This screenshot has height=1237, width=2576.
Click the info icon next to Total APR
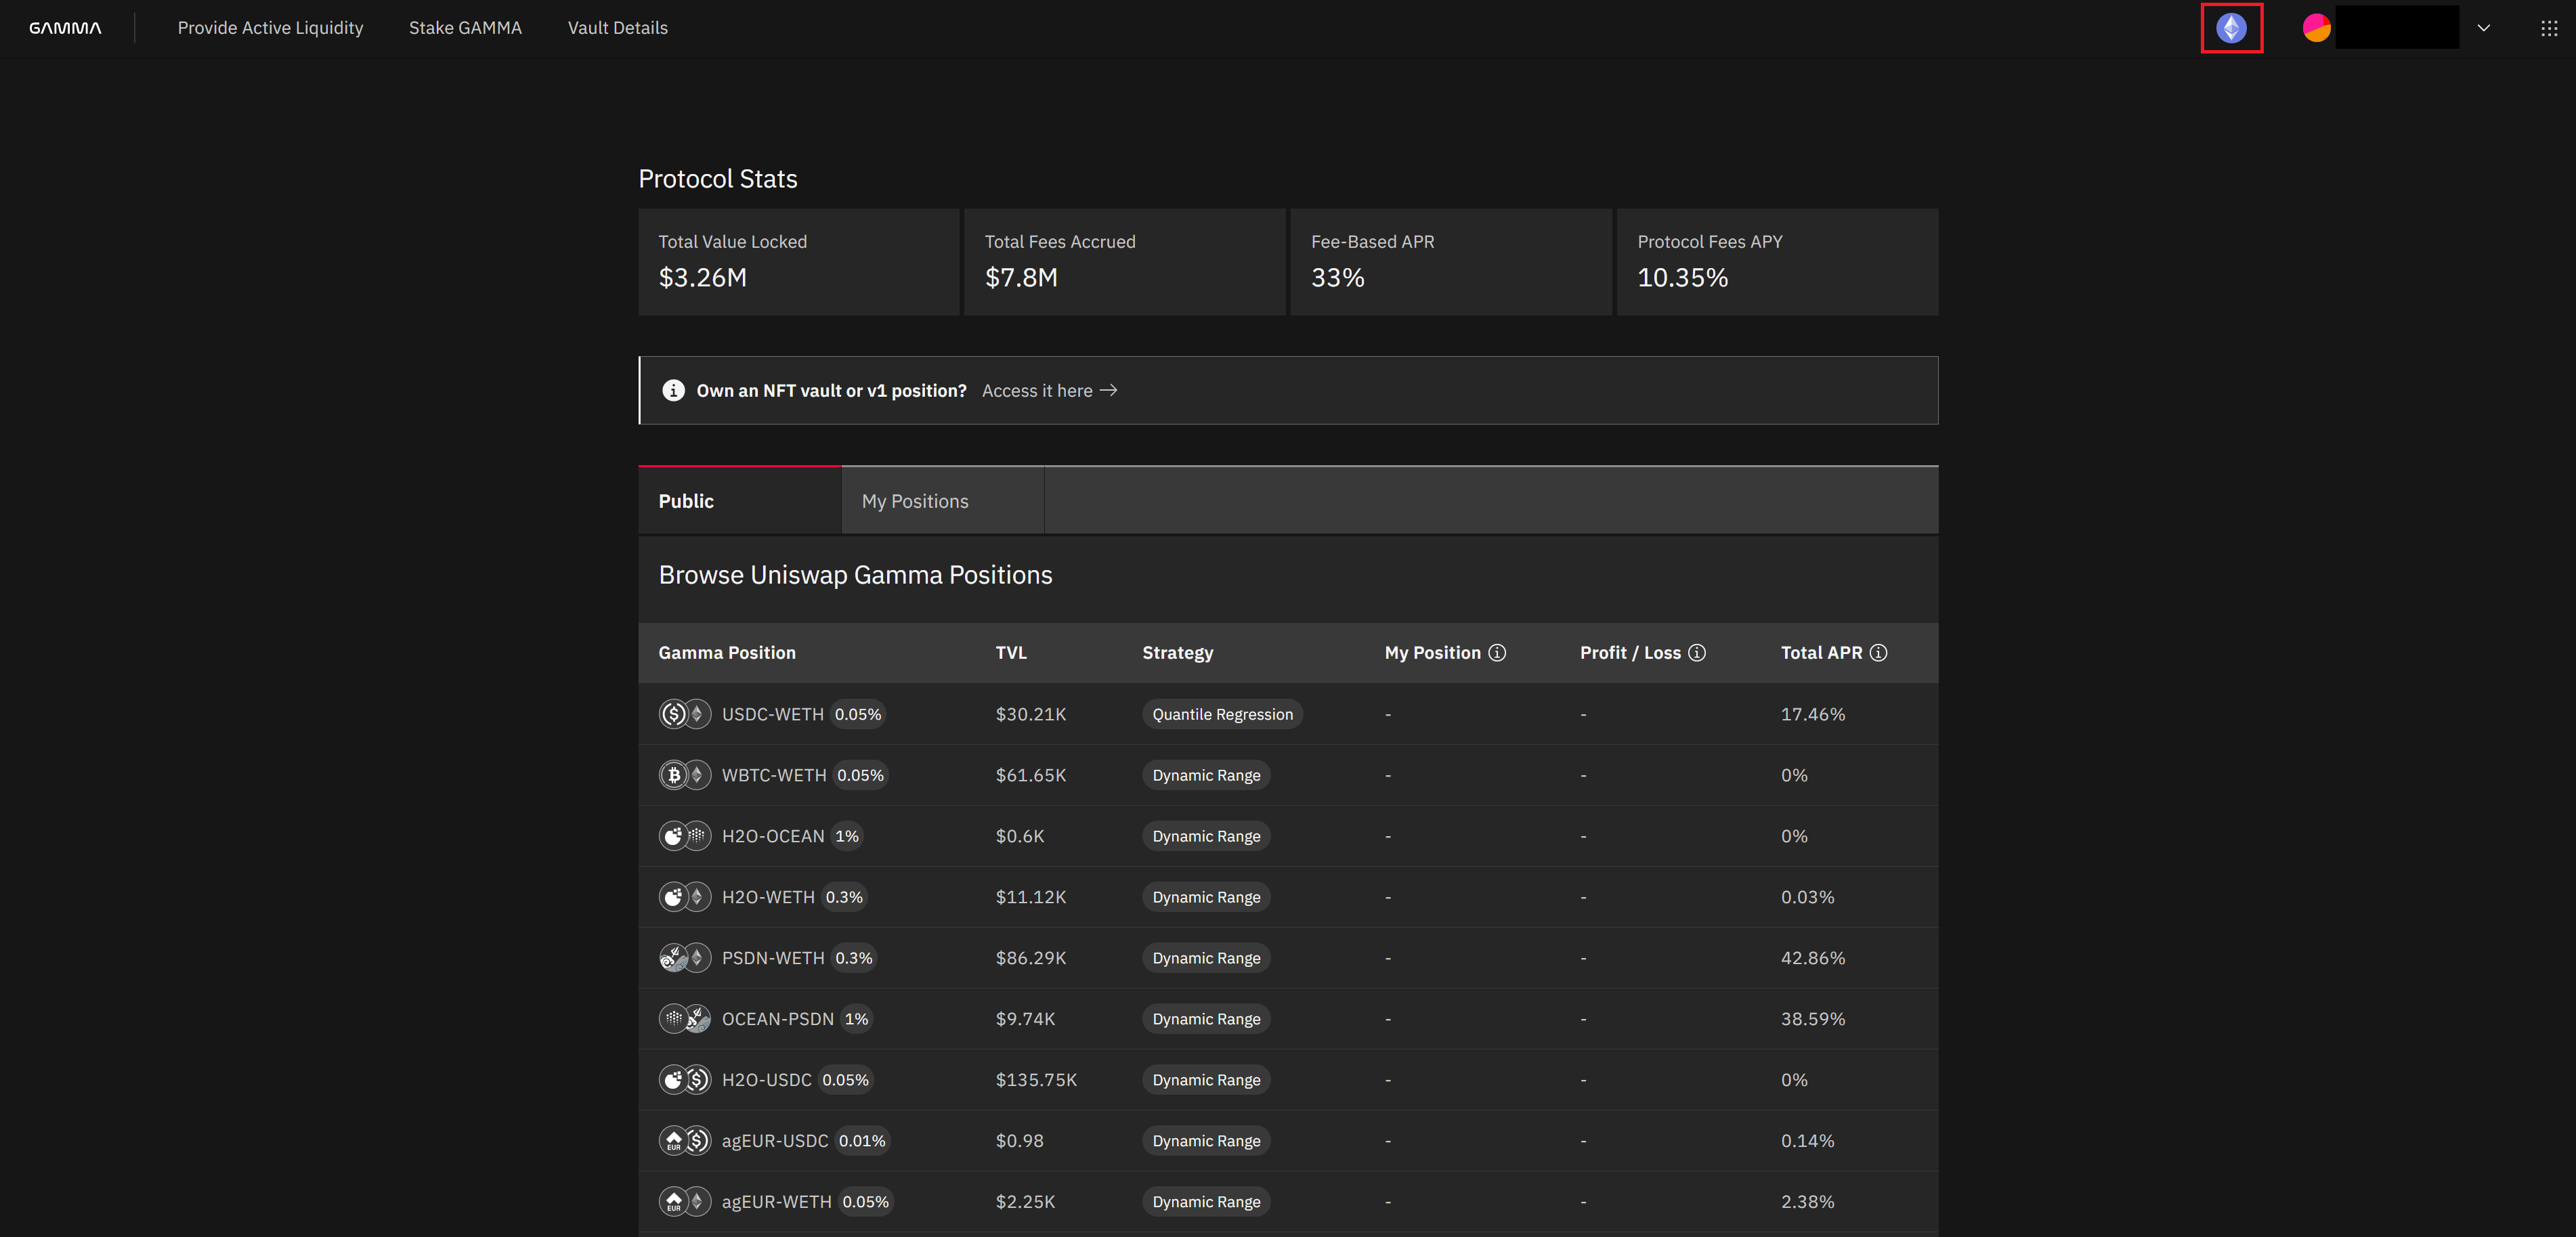[1878, 653]
